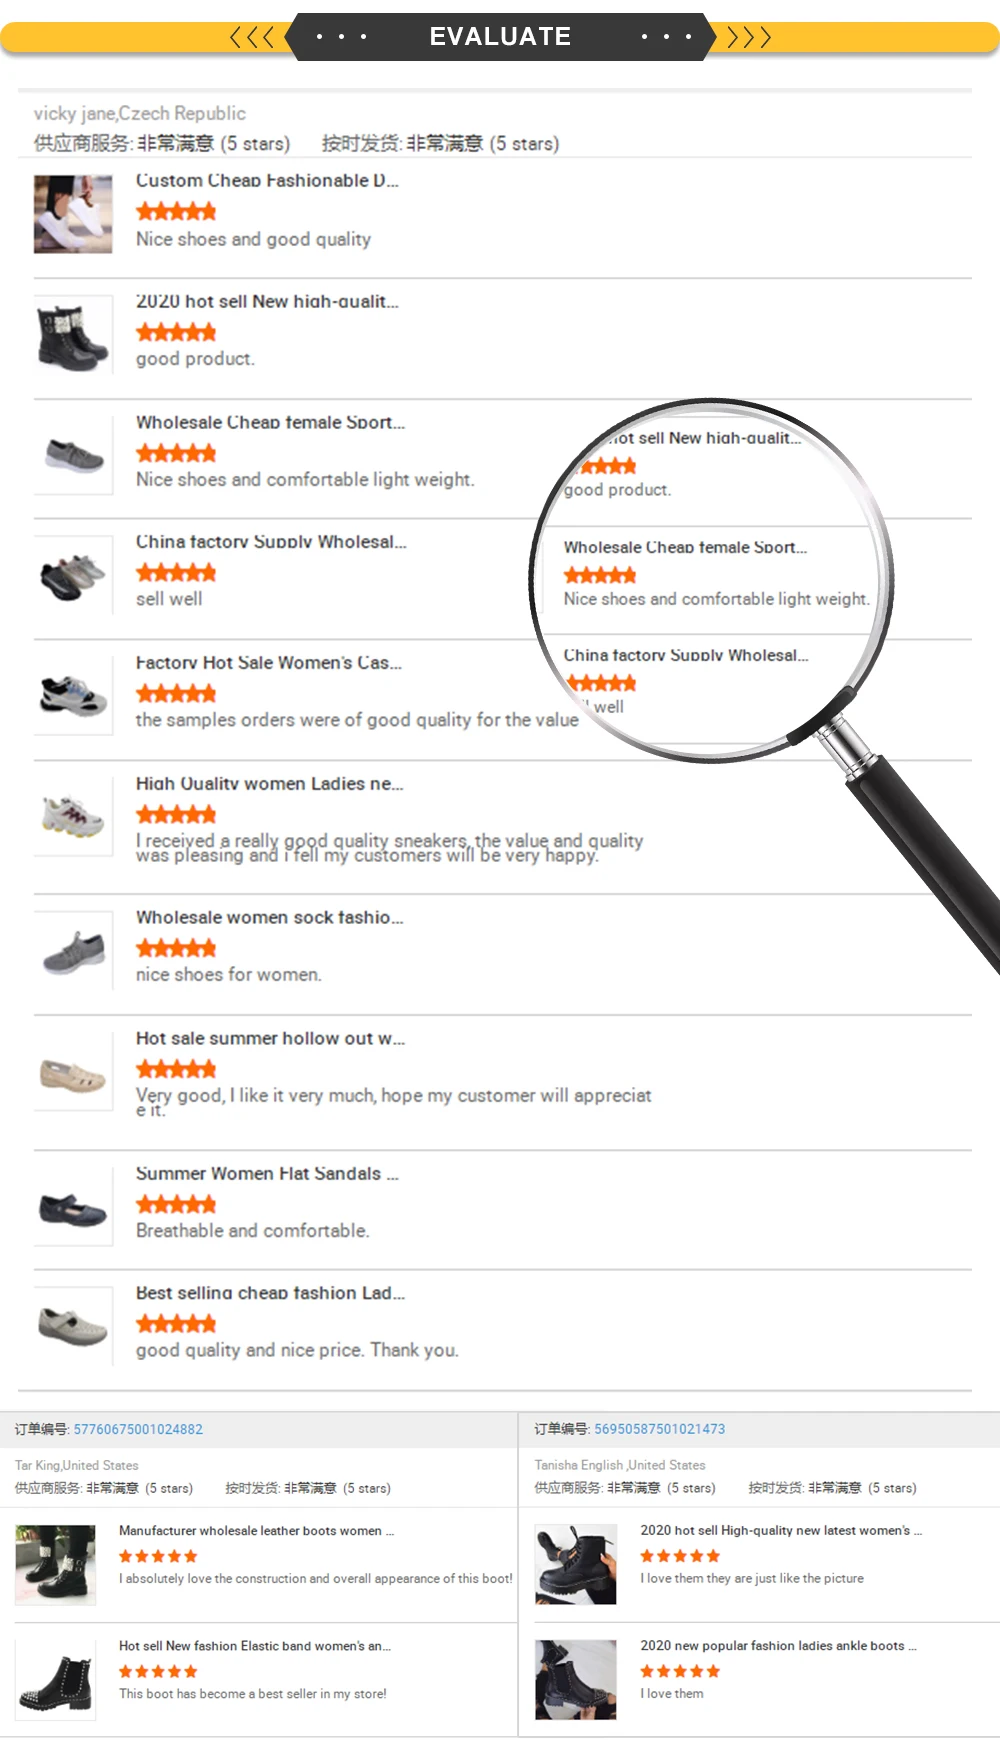The width and height of the screenshot is (1000, 1748).
Task: Click the EVALUATE banner heading
Action: click(x=500, y=37)
